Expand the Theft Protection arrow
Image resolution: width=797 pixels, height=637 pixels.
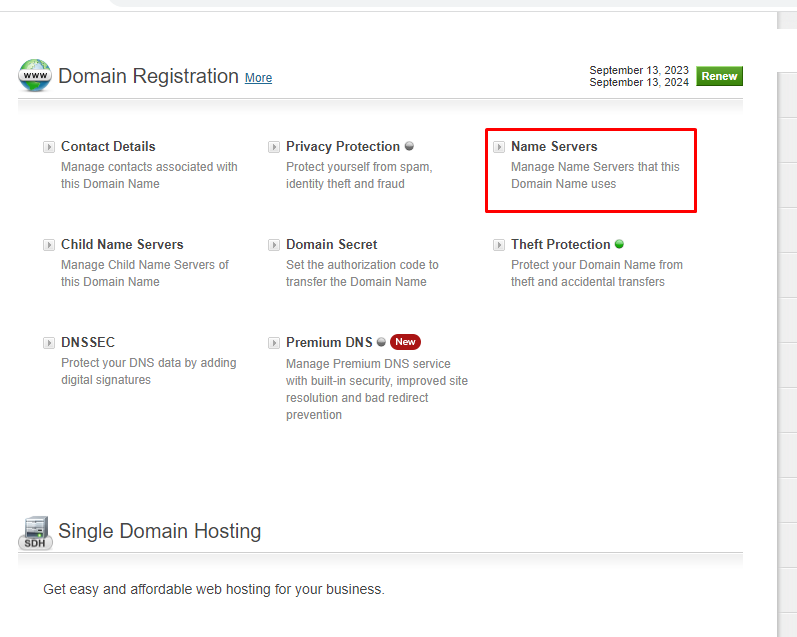[499, 245]
